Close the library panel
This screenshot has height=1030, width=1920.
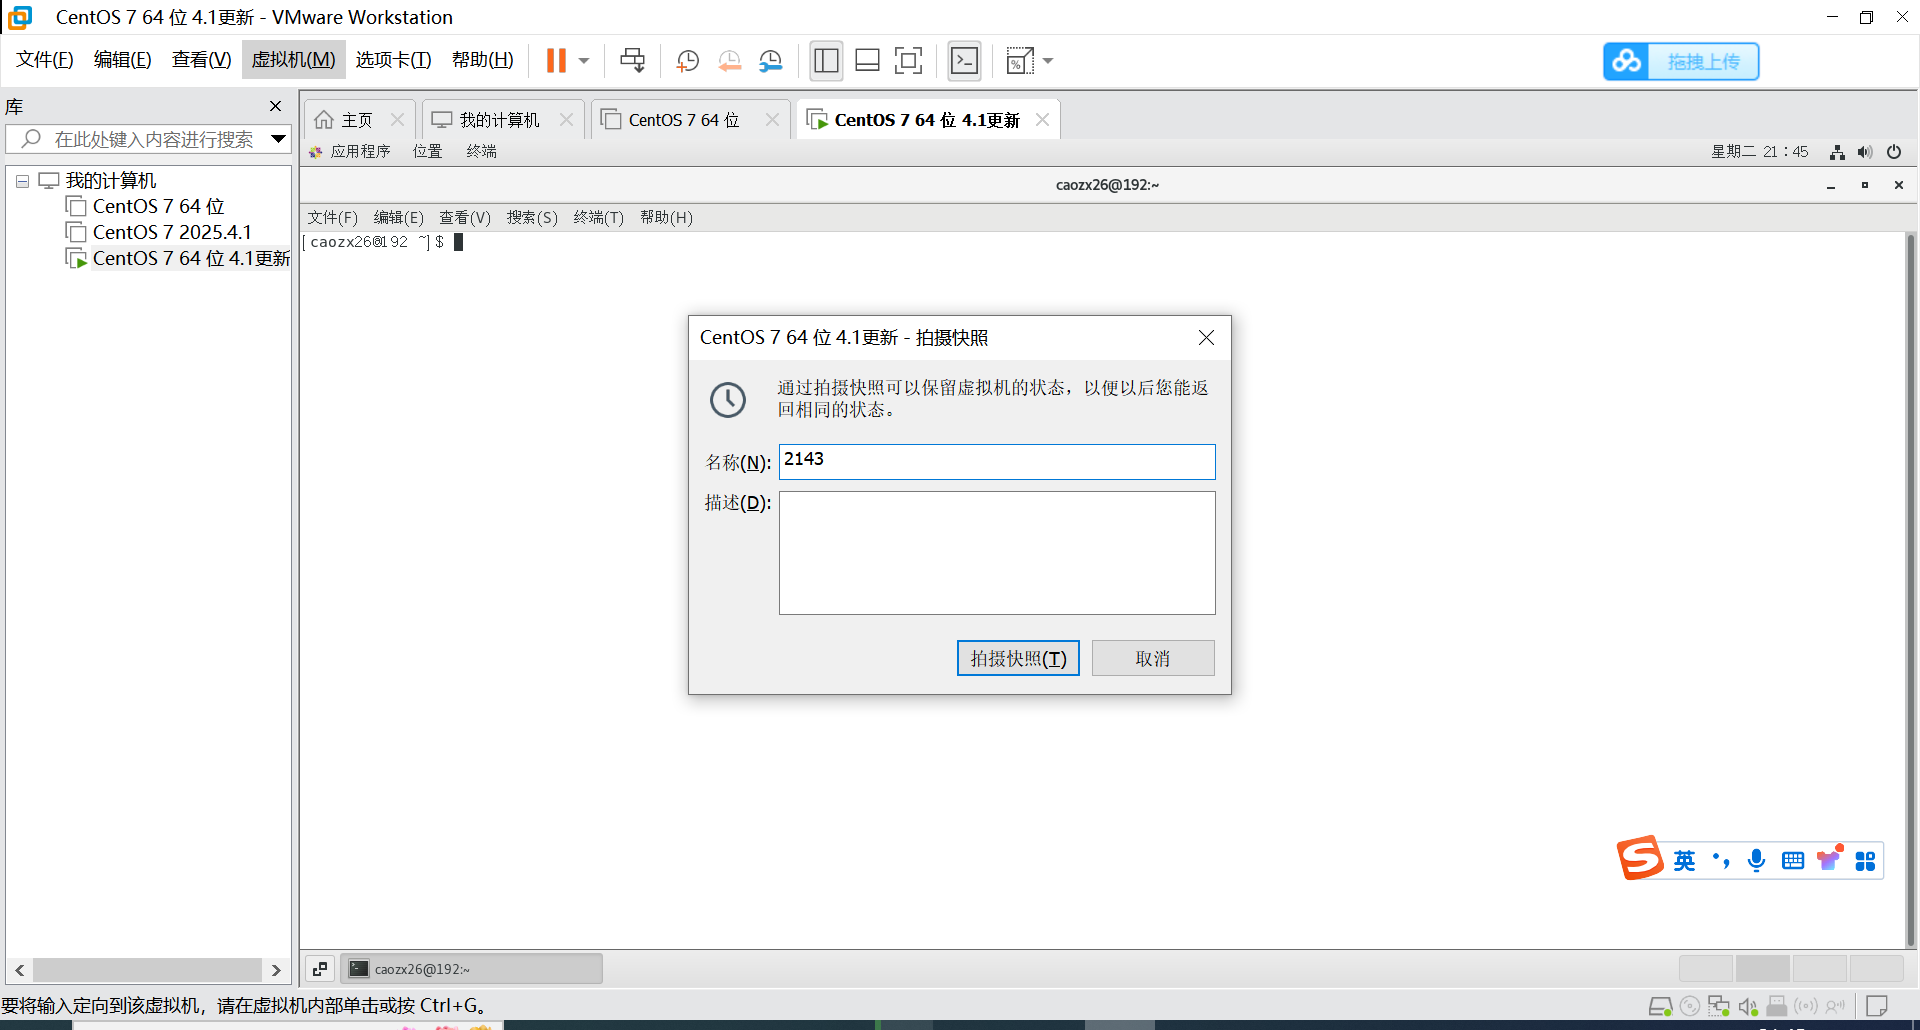[x=276, y=106]
